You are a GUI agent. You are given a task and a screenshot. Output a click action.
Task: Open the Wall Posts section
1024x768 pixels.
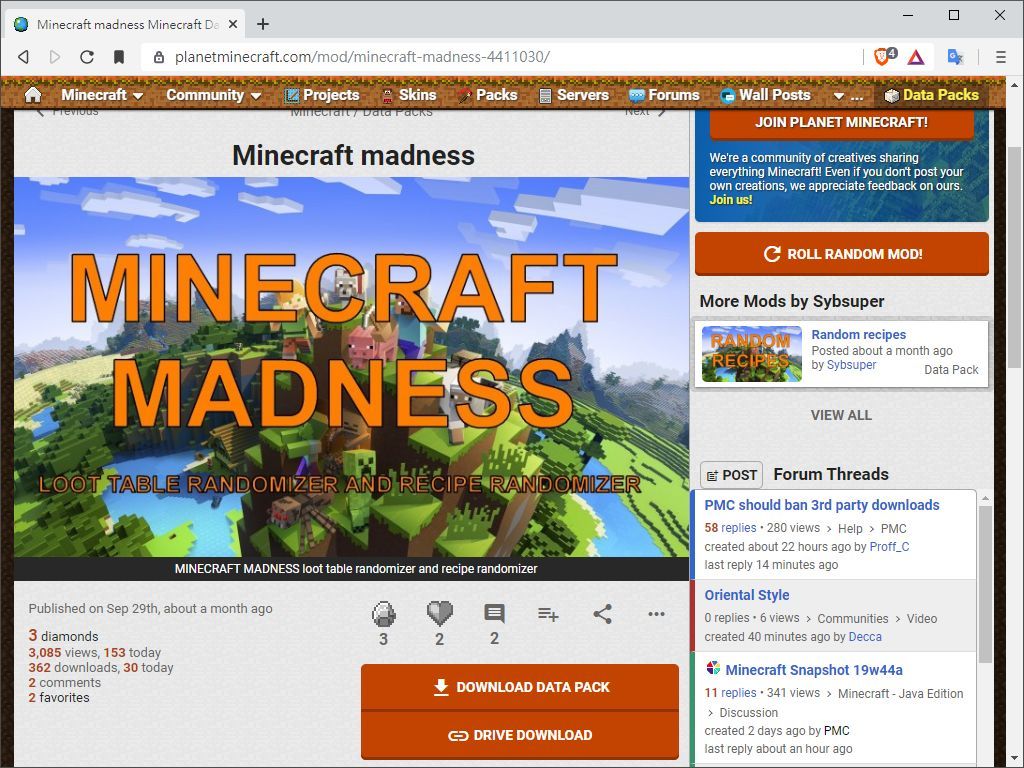coord(765,95)
